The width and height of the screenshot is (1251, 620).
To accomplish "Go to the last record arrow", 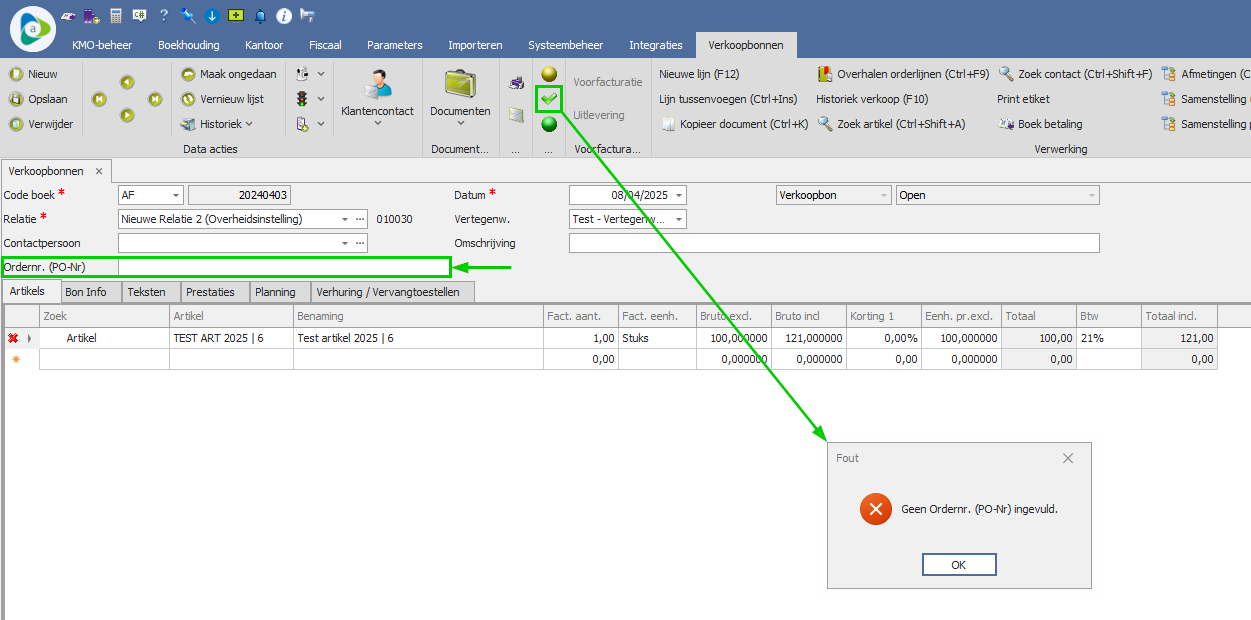I will [155, 99].
